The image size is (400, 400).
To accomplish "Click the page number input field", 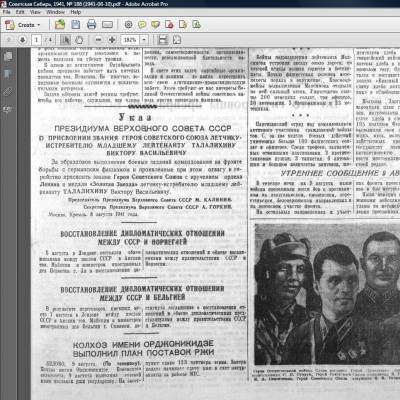I will (x=36, y=40).
